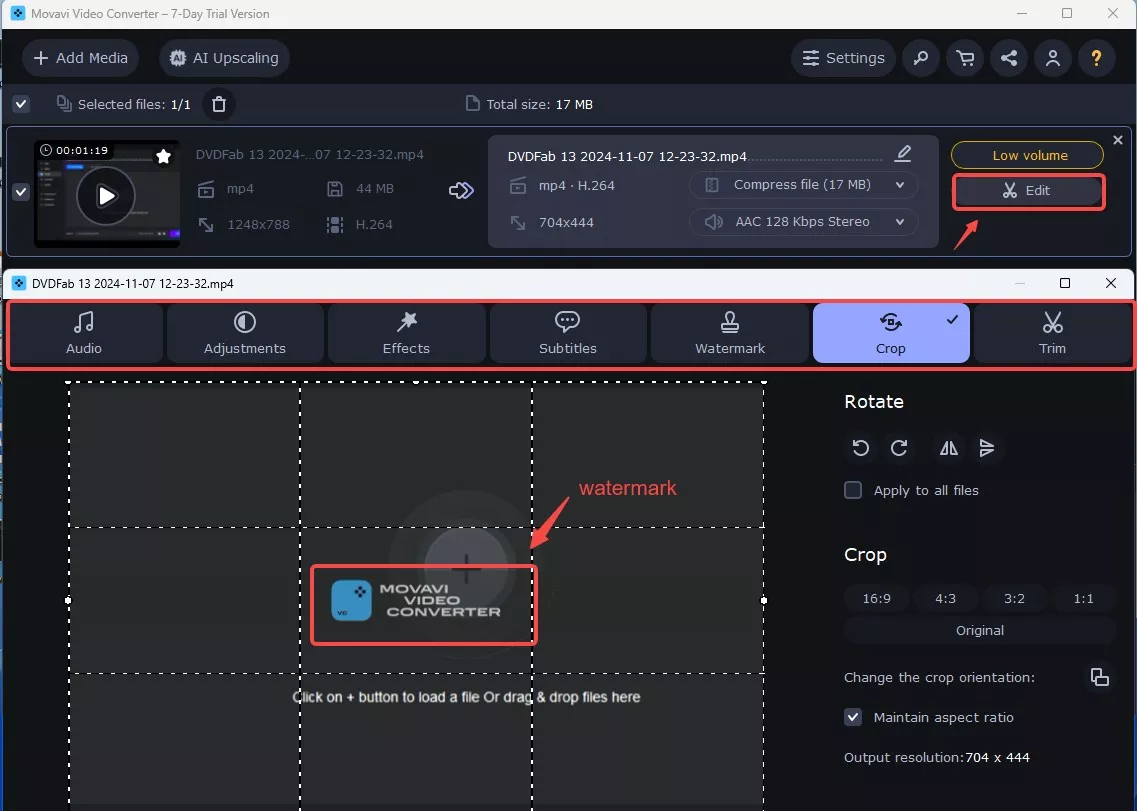
Task: Open the shopping cart icon
Action: tap(965, 58)
